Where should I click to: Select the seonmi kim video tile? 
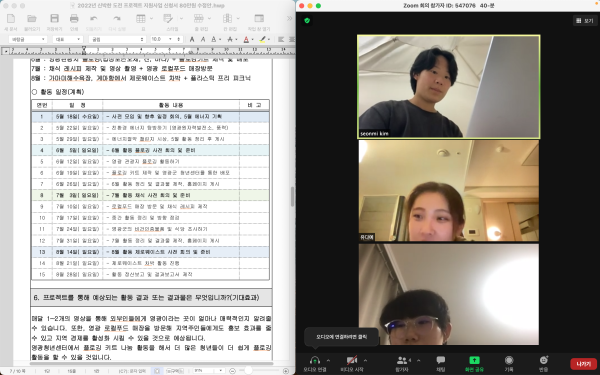tap(448, 86)
